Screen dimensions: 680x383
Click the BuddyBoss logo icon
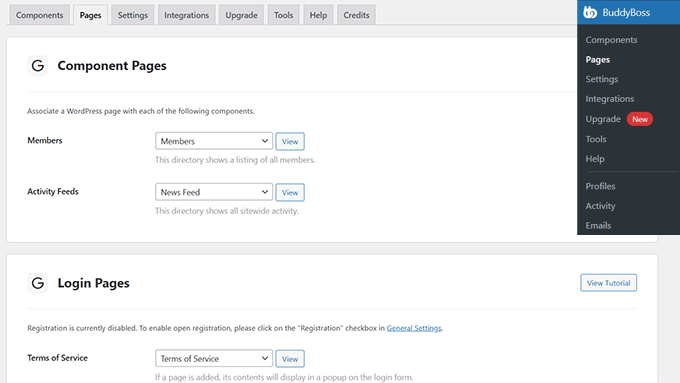[x=590, y=12]
